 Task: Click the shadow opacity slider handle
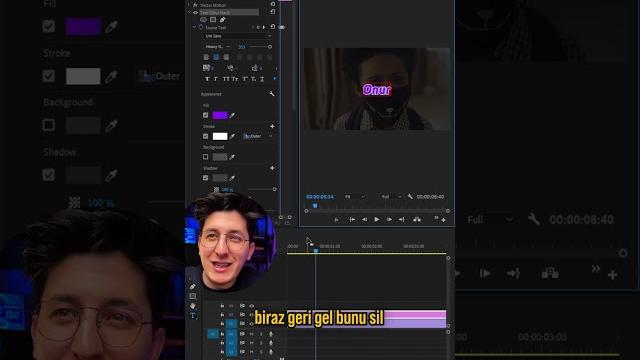tap(275, 189)
